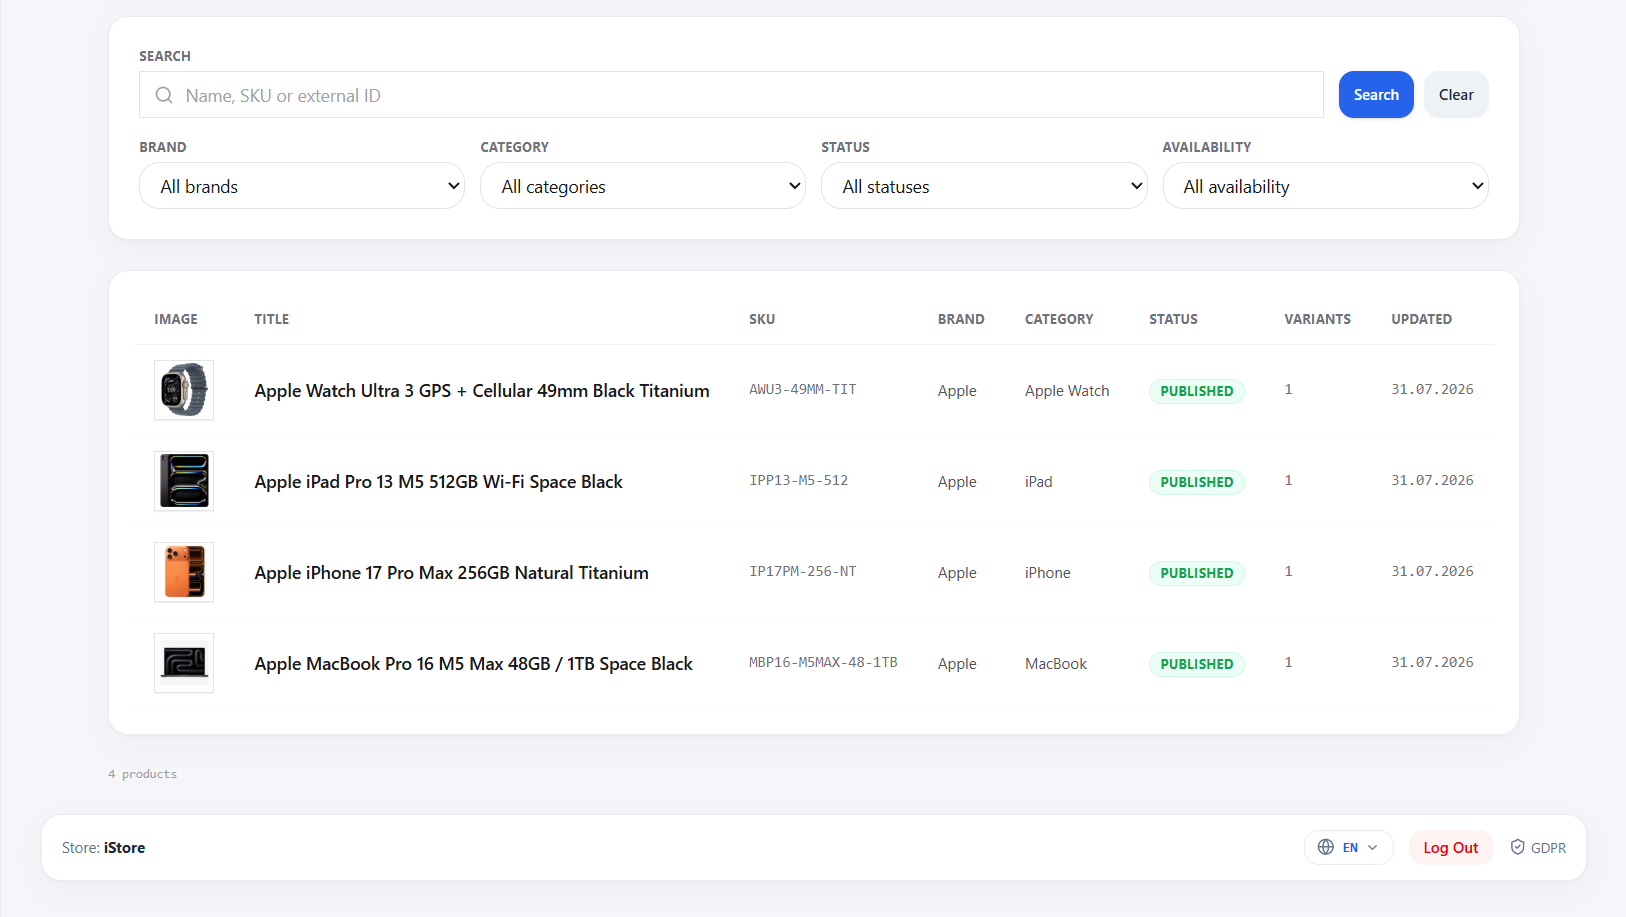The image size is (1626, 917).
Task: Click the globe language icon
Action: click(1326, 847)
